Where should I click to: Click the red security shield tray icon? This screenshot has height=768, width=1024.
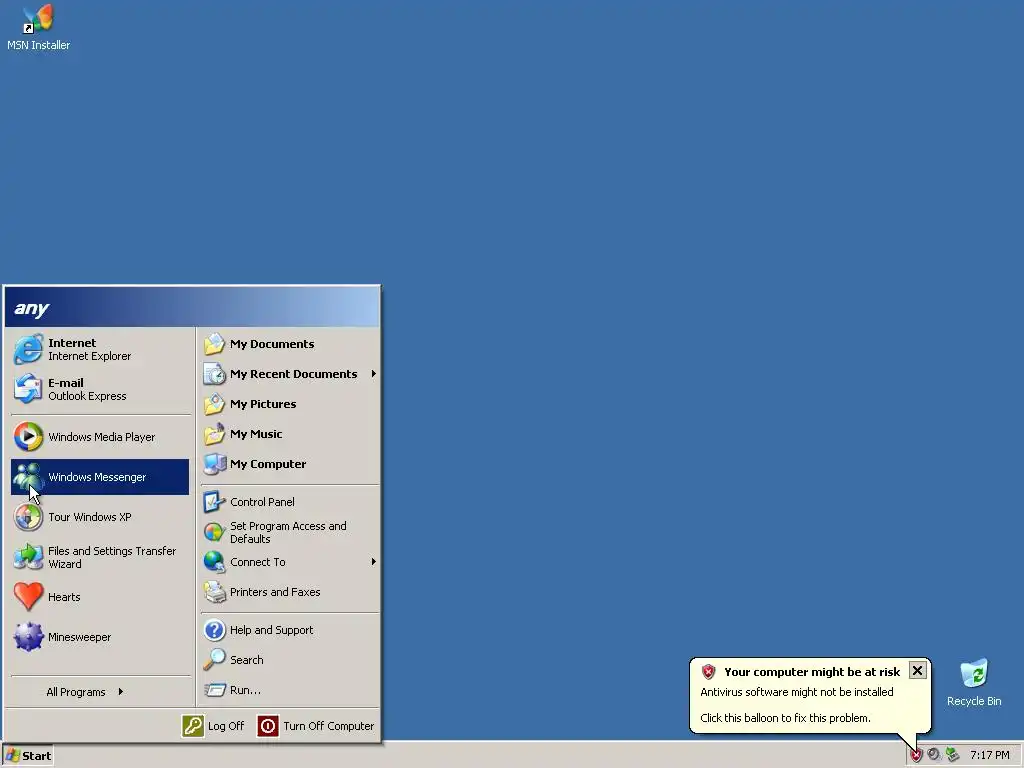point(916,756)
